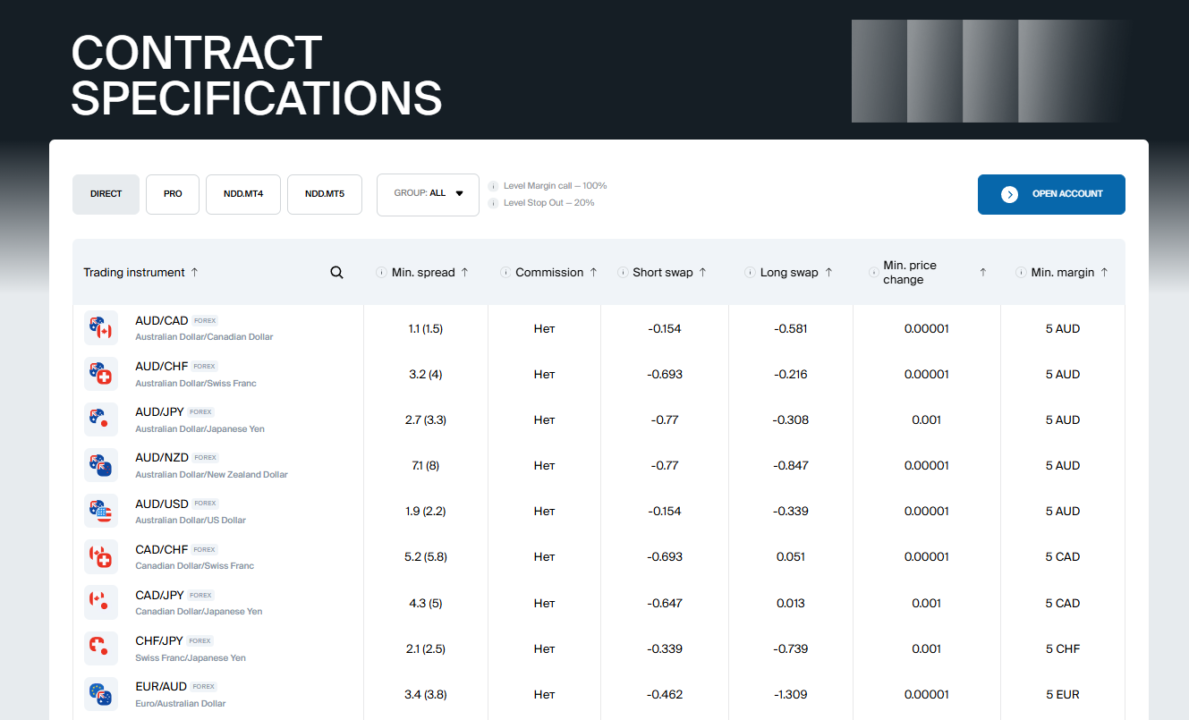Click the search magnifier icon in table header
The height and width of the screenshot is (720, 1189).
337,272
